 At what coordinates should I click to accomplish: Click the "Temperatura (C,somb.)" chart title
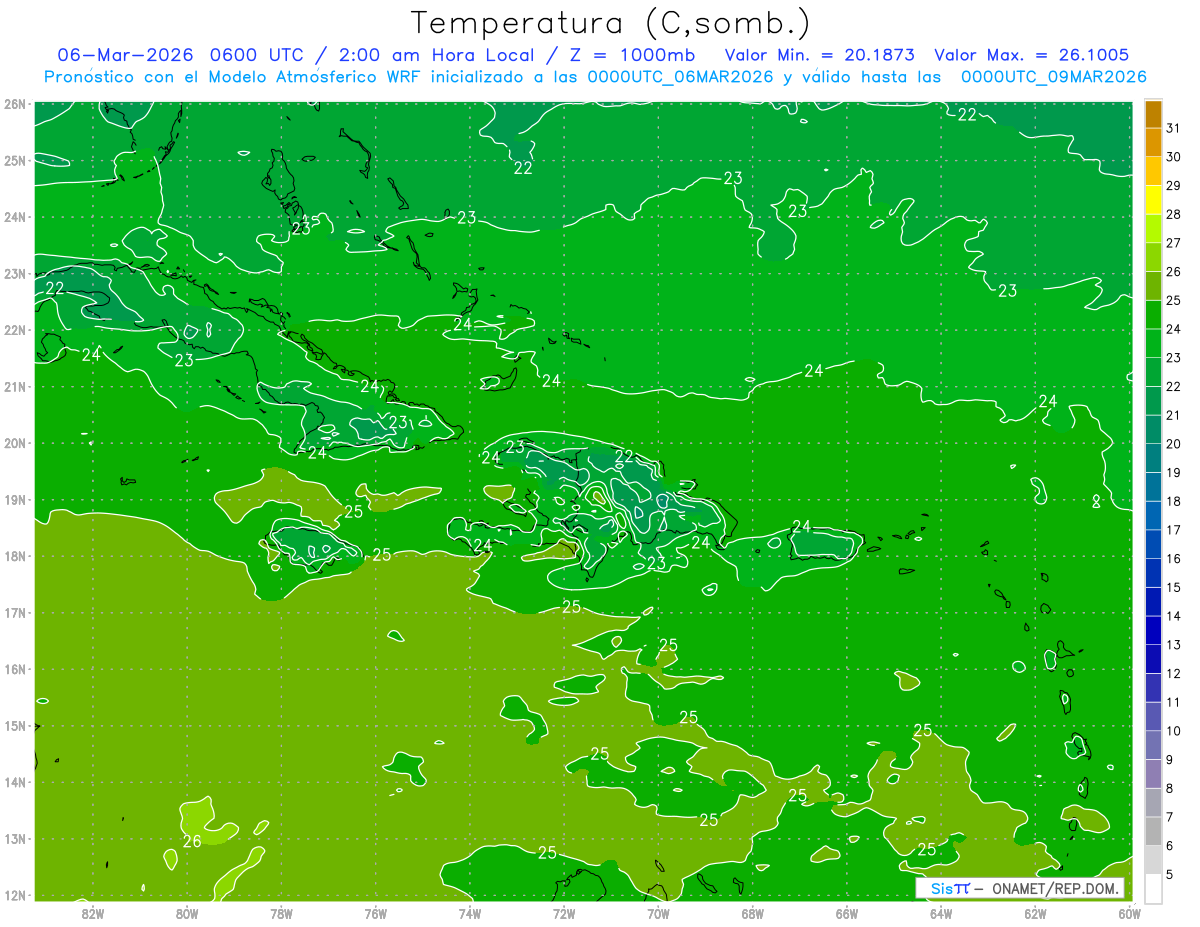[611, 23]
